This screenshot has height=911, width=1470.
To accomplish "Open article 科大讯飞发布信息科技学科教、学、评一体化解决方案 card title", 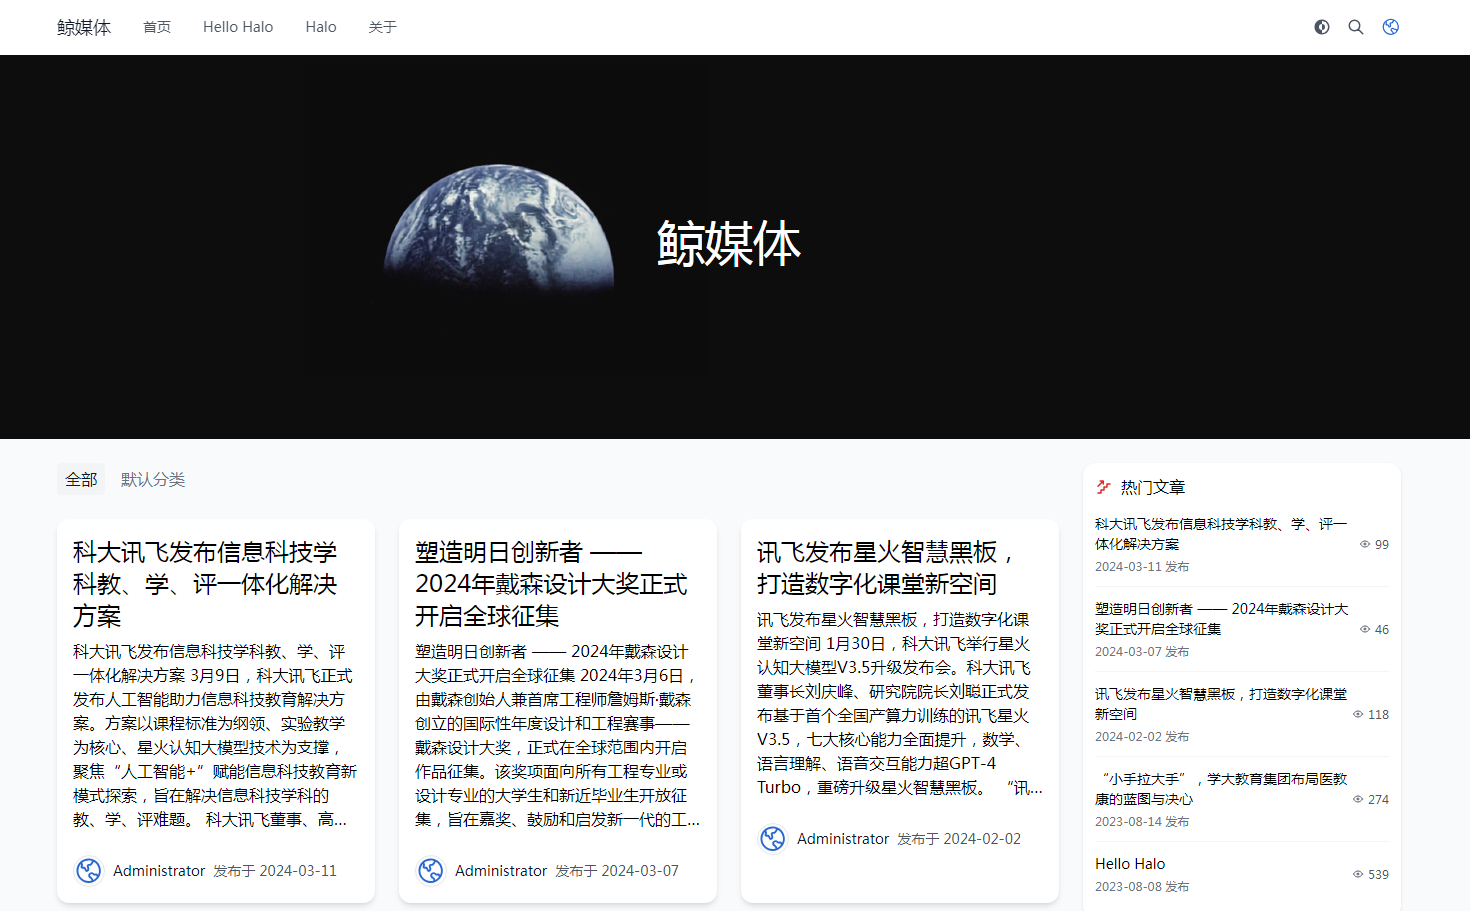I will (x=206, y=584).
